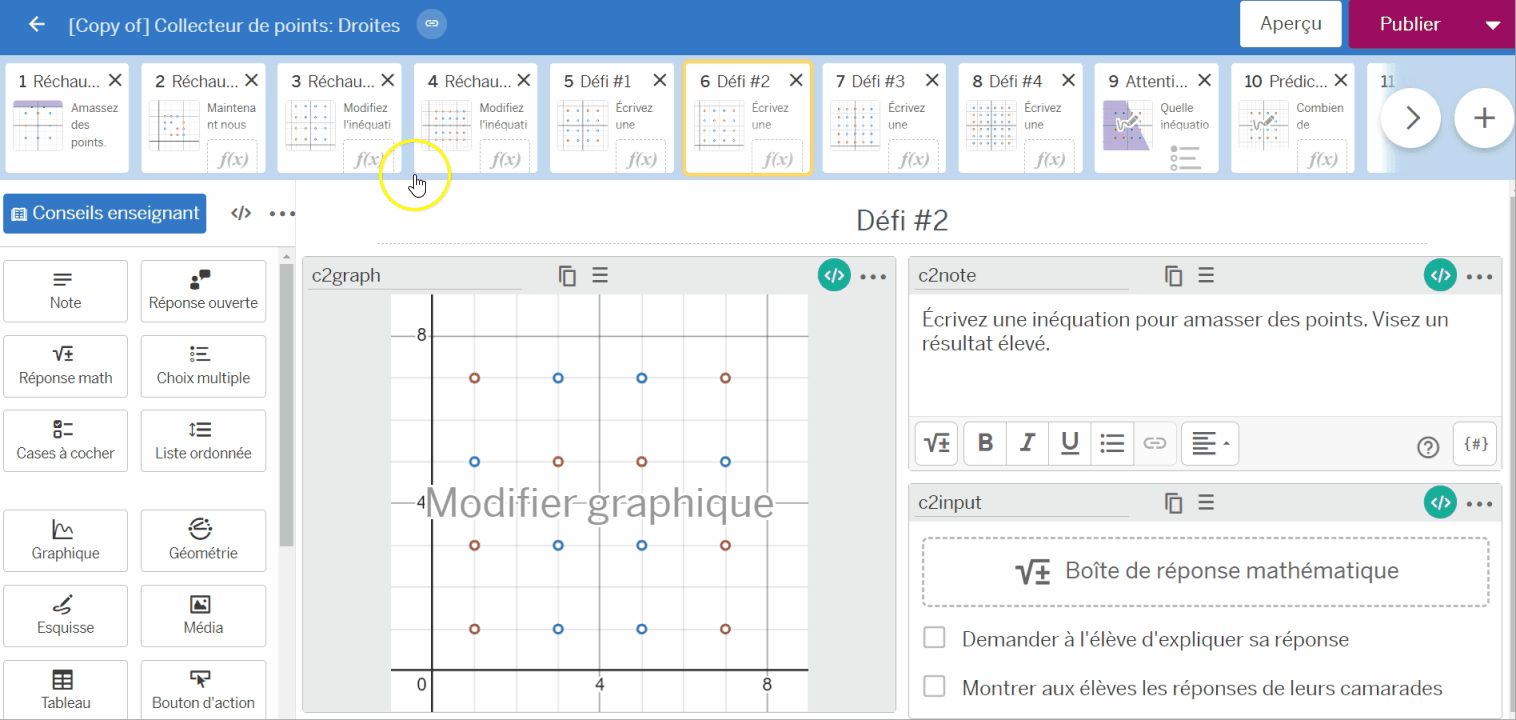Insert a math equation in the c2note editor

click(x=936, y=443)
